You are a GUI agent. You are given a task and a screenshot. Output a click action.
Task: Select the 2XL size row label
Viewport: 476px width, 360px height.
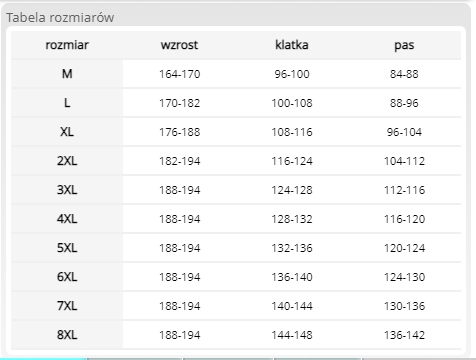(x=67, y=161)
